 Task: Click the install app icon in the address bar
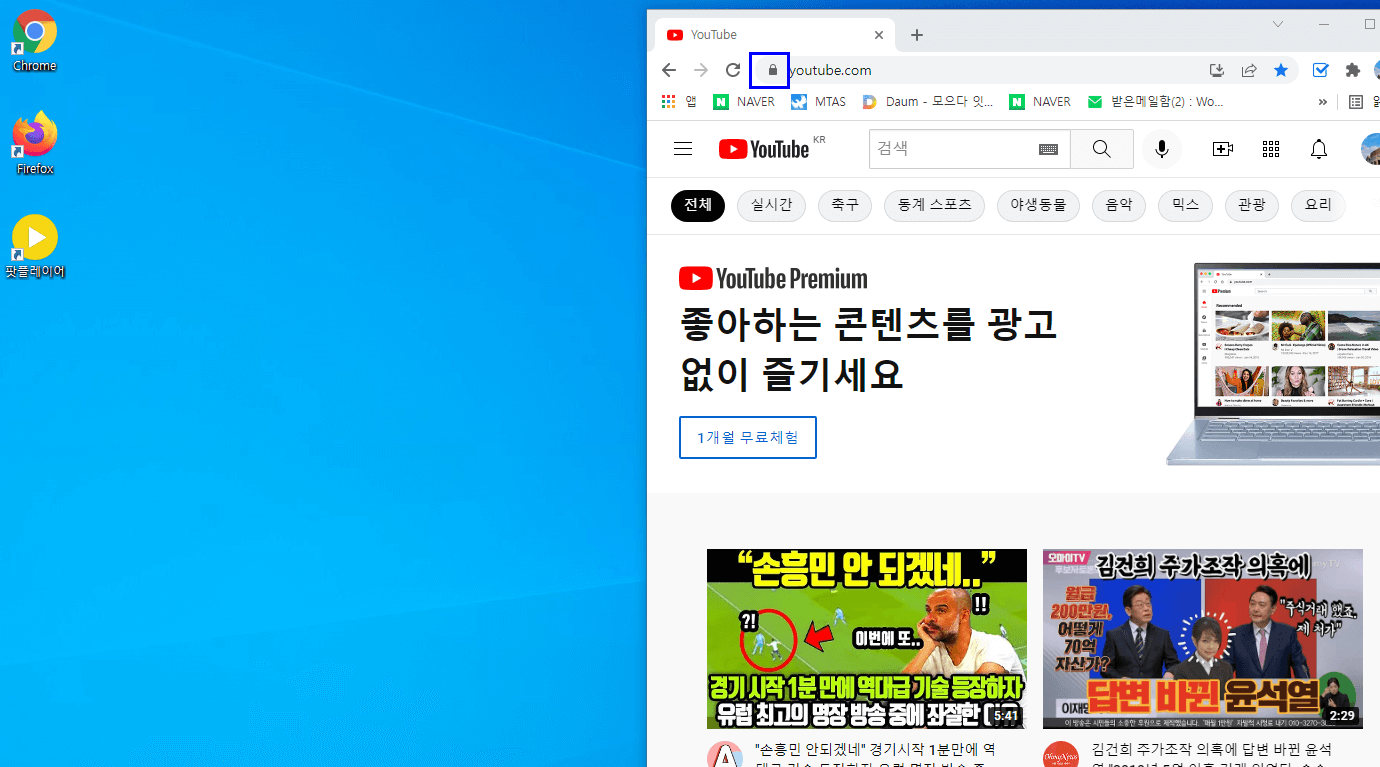click(1217, 70)
